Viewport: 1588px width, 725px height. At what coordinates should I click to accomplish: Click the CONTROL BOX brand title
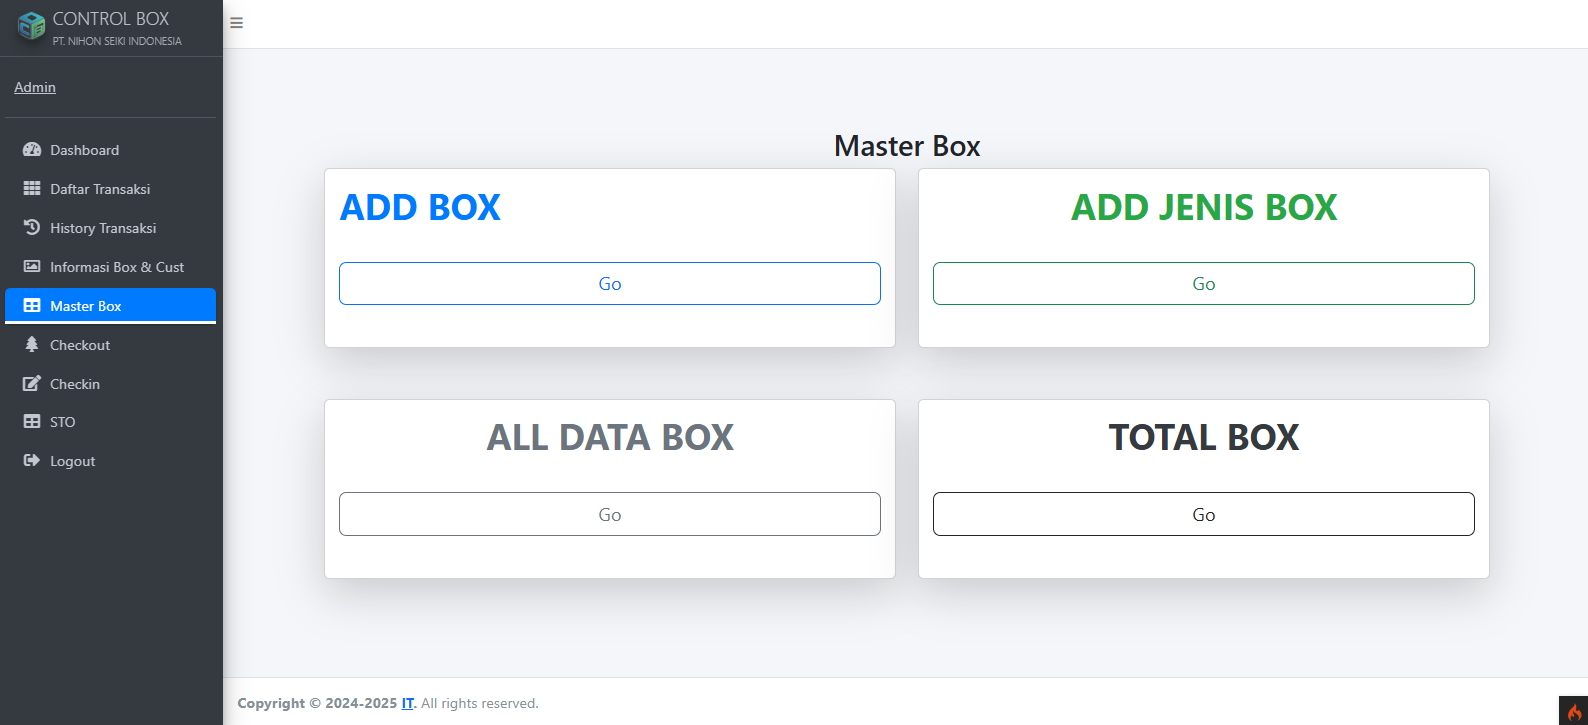pos(111,19)
